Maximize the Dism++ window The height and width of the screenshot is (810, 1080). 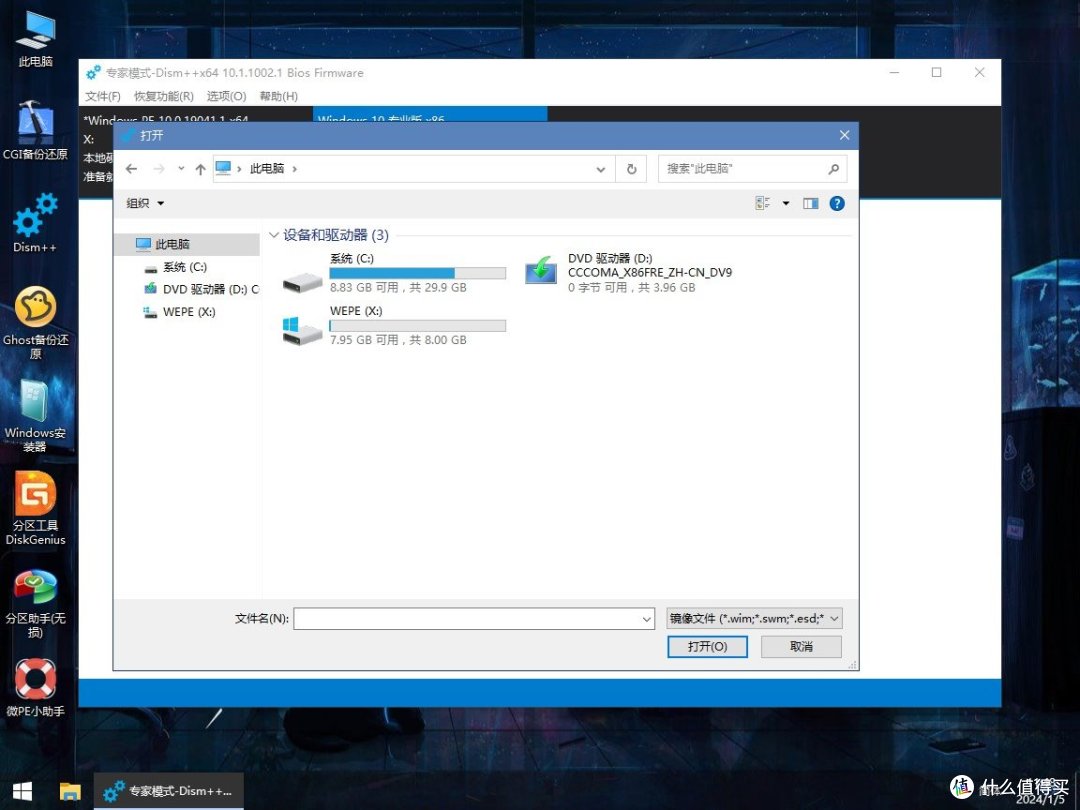(x=936, y=72)
